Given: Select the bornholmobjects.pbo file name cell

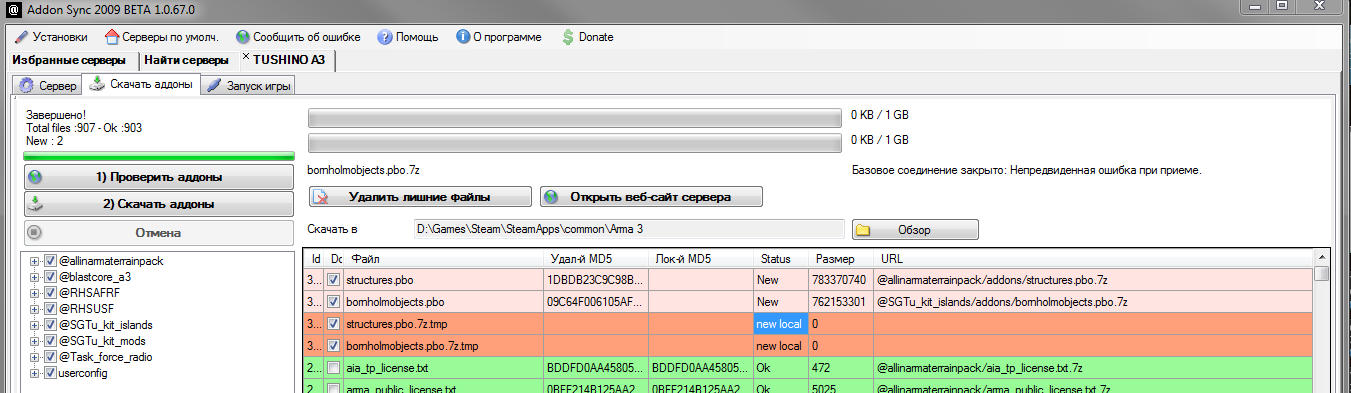Looking at the screenshot, I should pyautogui.click(x=444, y=302).
